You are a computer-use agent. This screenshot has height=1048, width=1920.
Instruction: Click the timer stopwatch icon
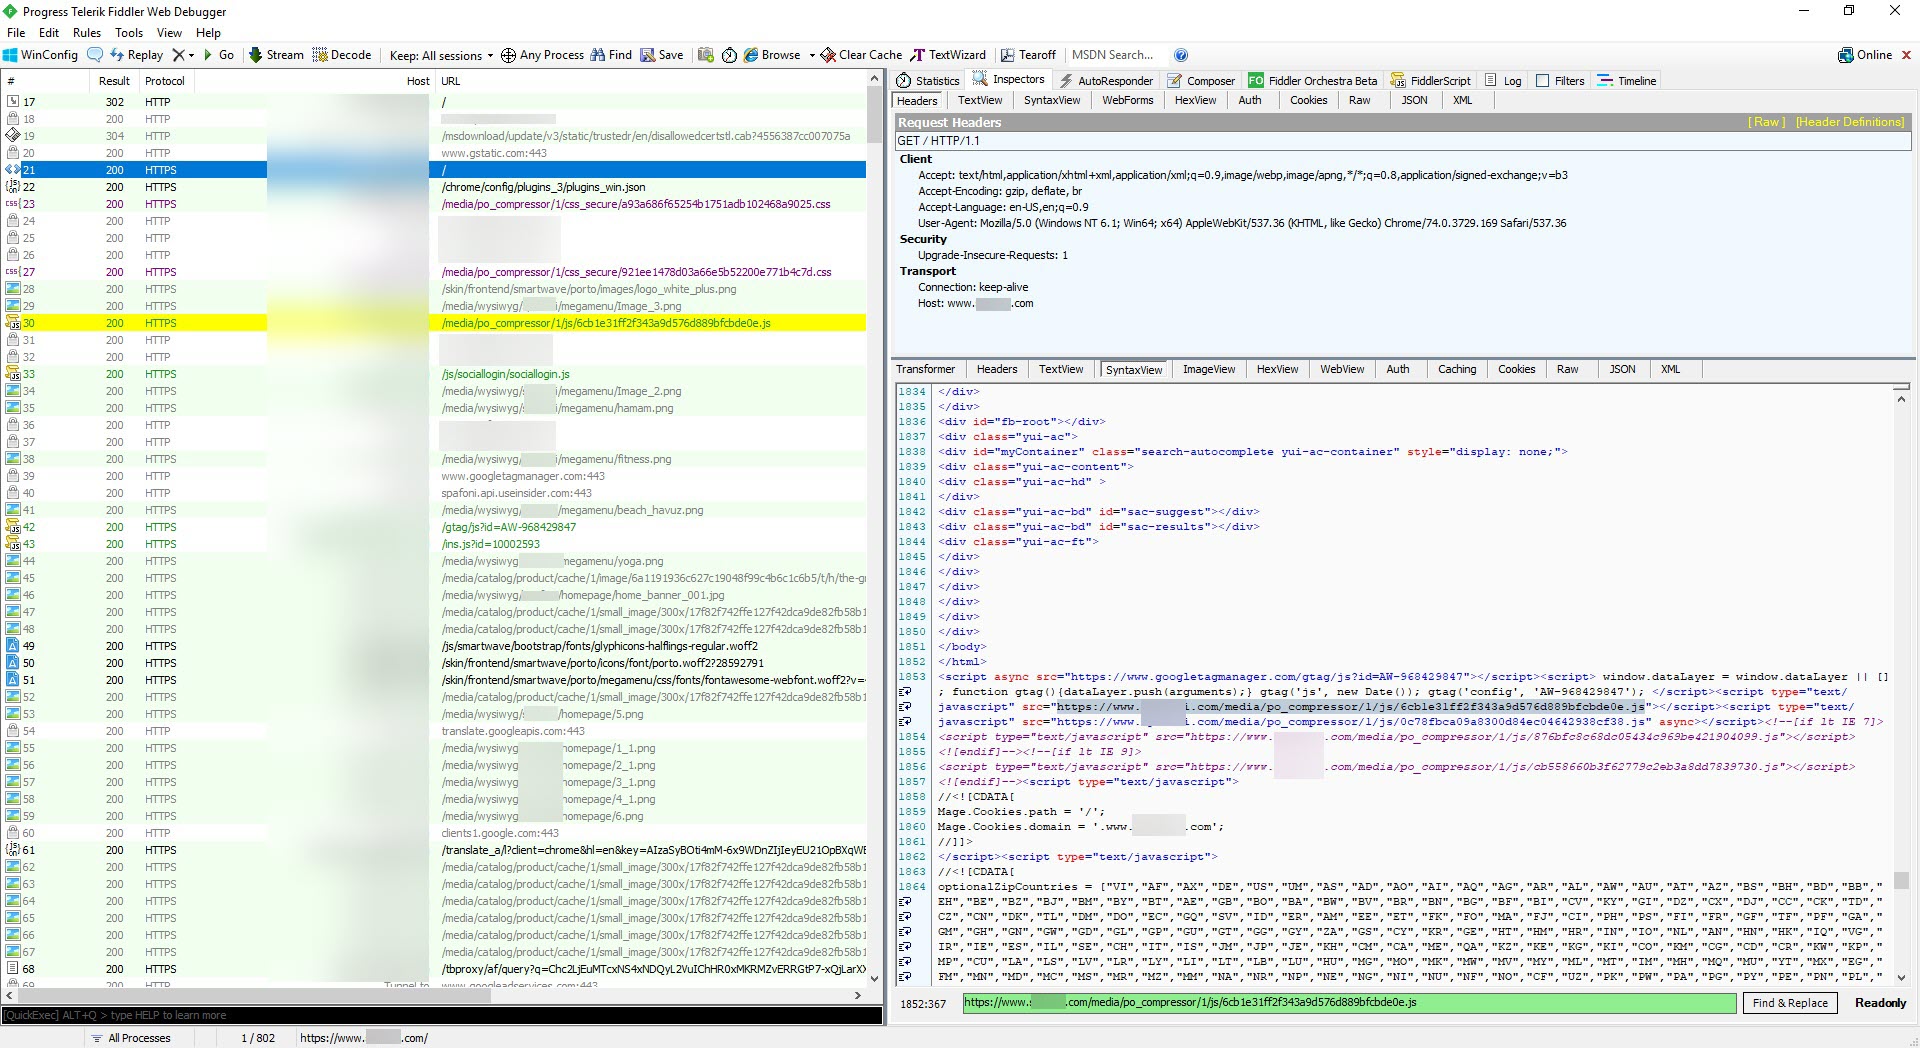(729, 55)
